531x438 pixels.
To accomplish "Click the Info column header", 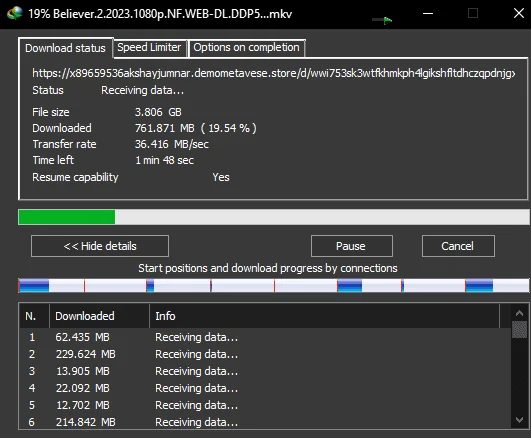I will click(324, 316).
